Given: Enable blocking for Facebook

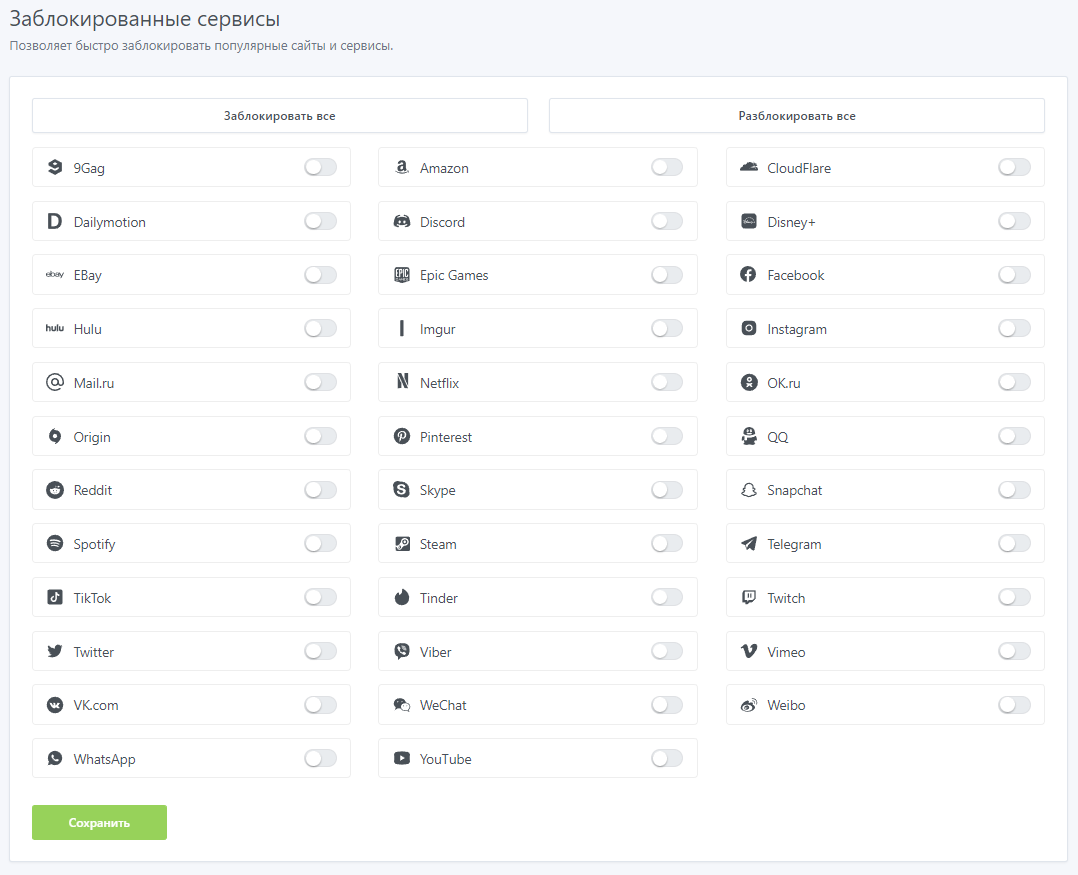Looking at the screenshot, I should 1015,275.
